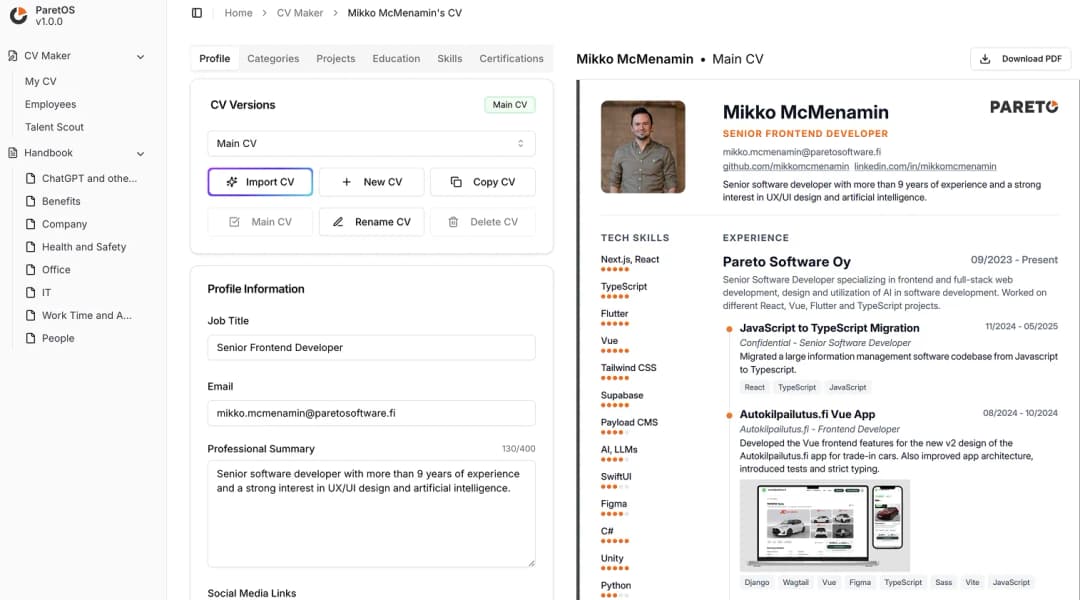Open the Main CV version dropdown
The height and width of the screenshot is (600, 1080).
(x=371, y=143)
